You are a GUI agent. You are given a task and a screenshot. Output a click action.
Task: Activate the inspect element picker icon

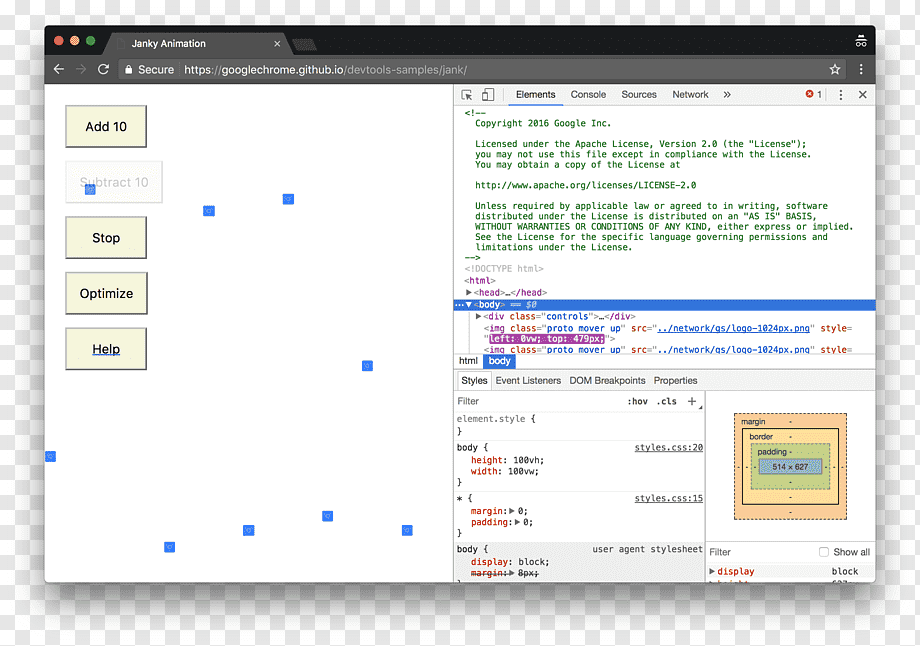click(467, 94)
